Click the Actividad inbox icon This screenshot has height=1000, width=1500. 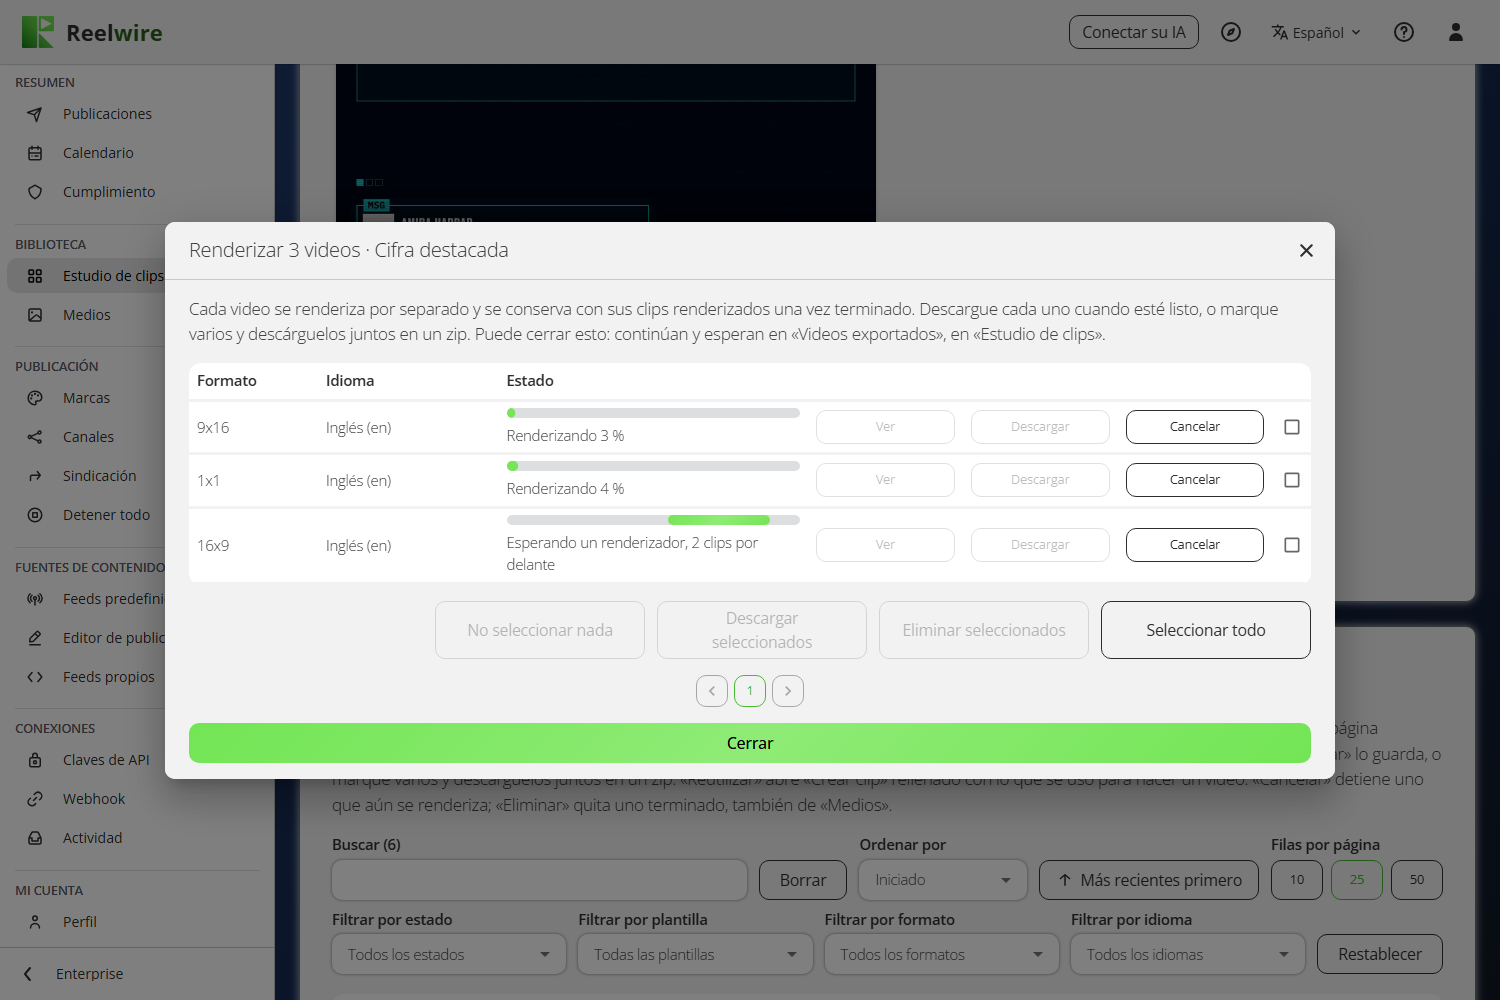(x=35, y=838)
